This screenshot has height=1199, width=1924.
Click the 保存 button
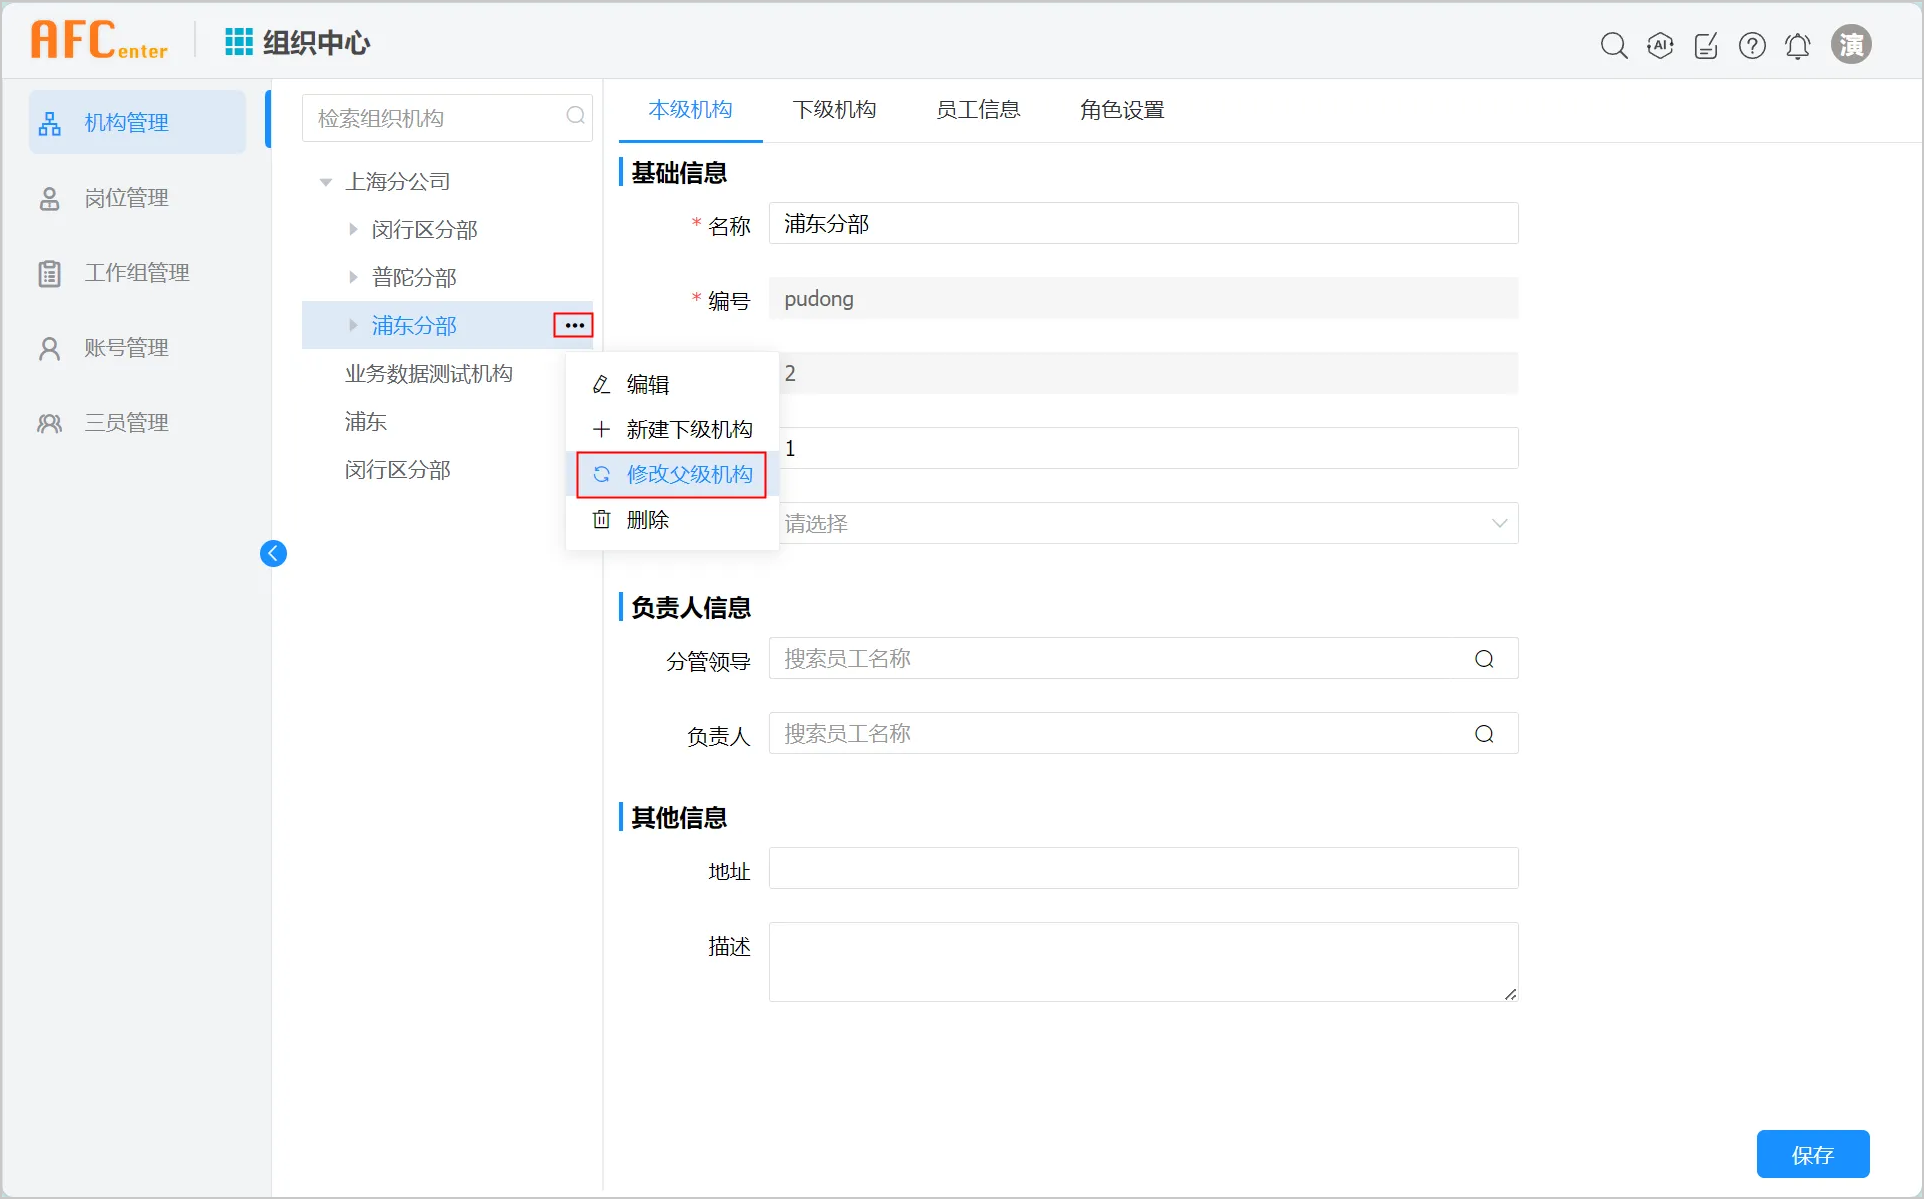(1812, 1155)
